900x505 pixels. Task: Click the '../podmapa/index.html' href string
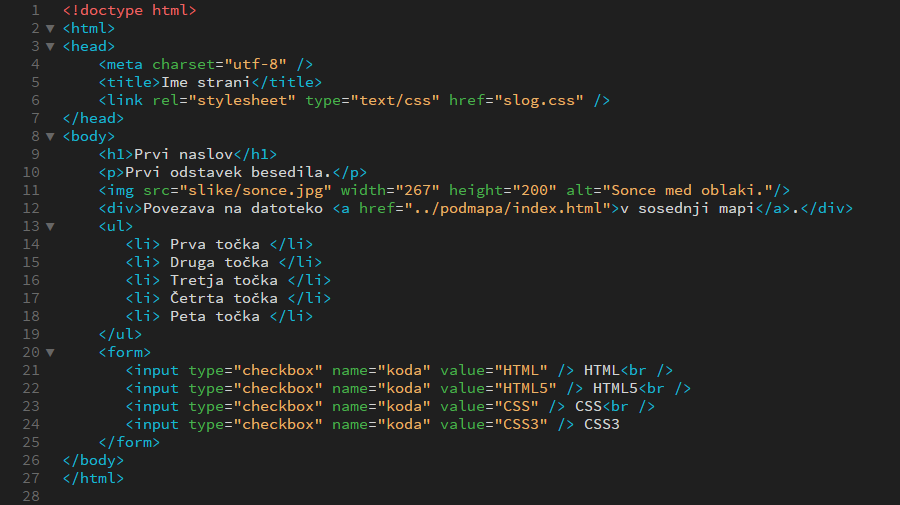pos(507,208)
